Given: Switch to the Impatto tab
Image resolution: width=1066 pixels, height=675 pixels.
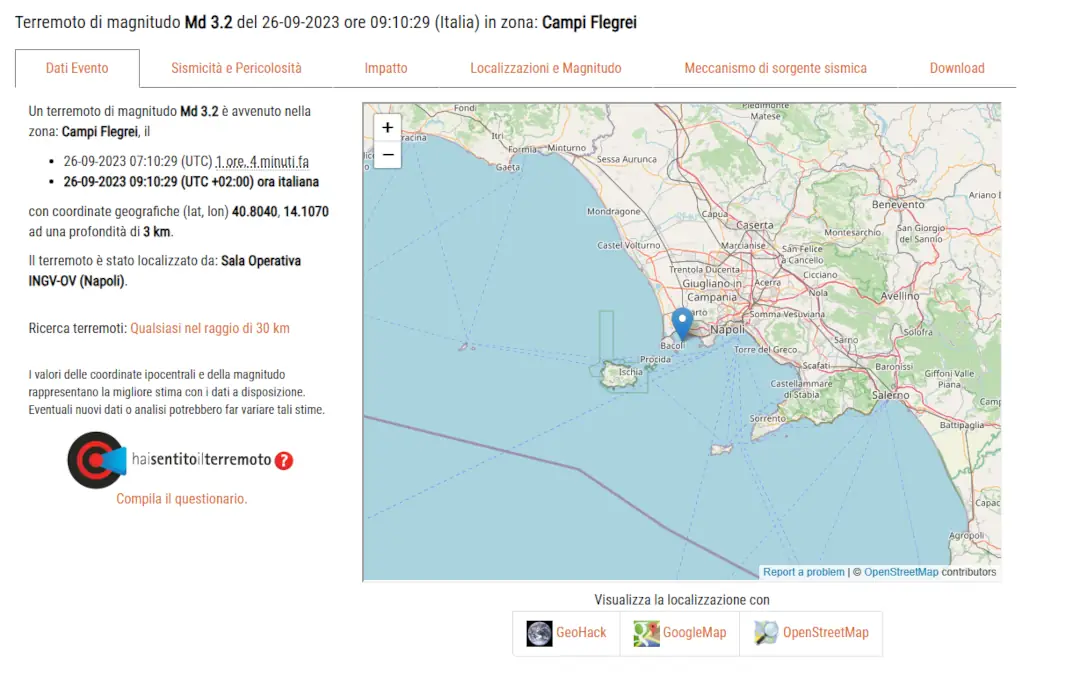Looking at the screenshot, I should (386, 68).
